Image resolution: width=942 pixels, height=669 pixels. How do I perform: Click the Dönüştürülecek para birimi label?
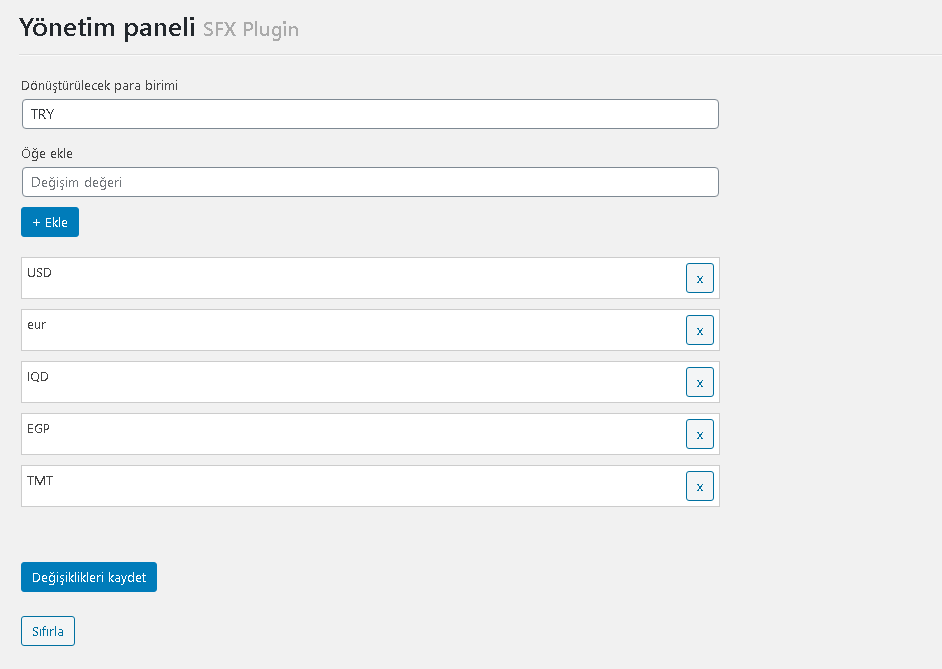pyautogui.click(x=100, y=85)
